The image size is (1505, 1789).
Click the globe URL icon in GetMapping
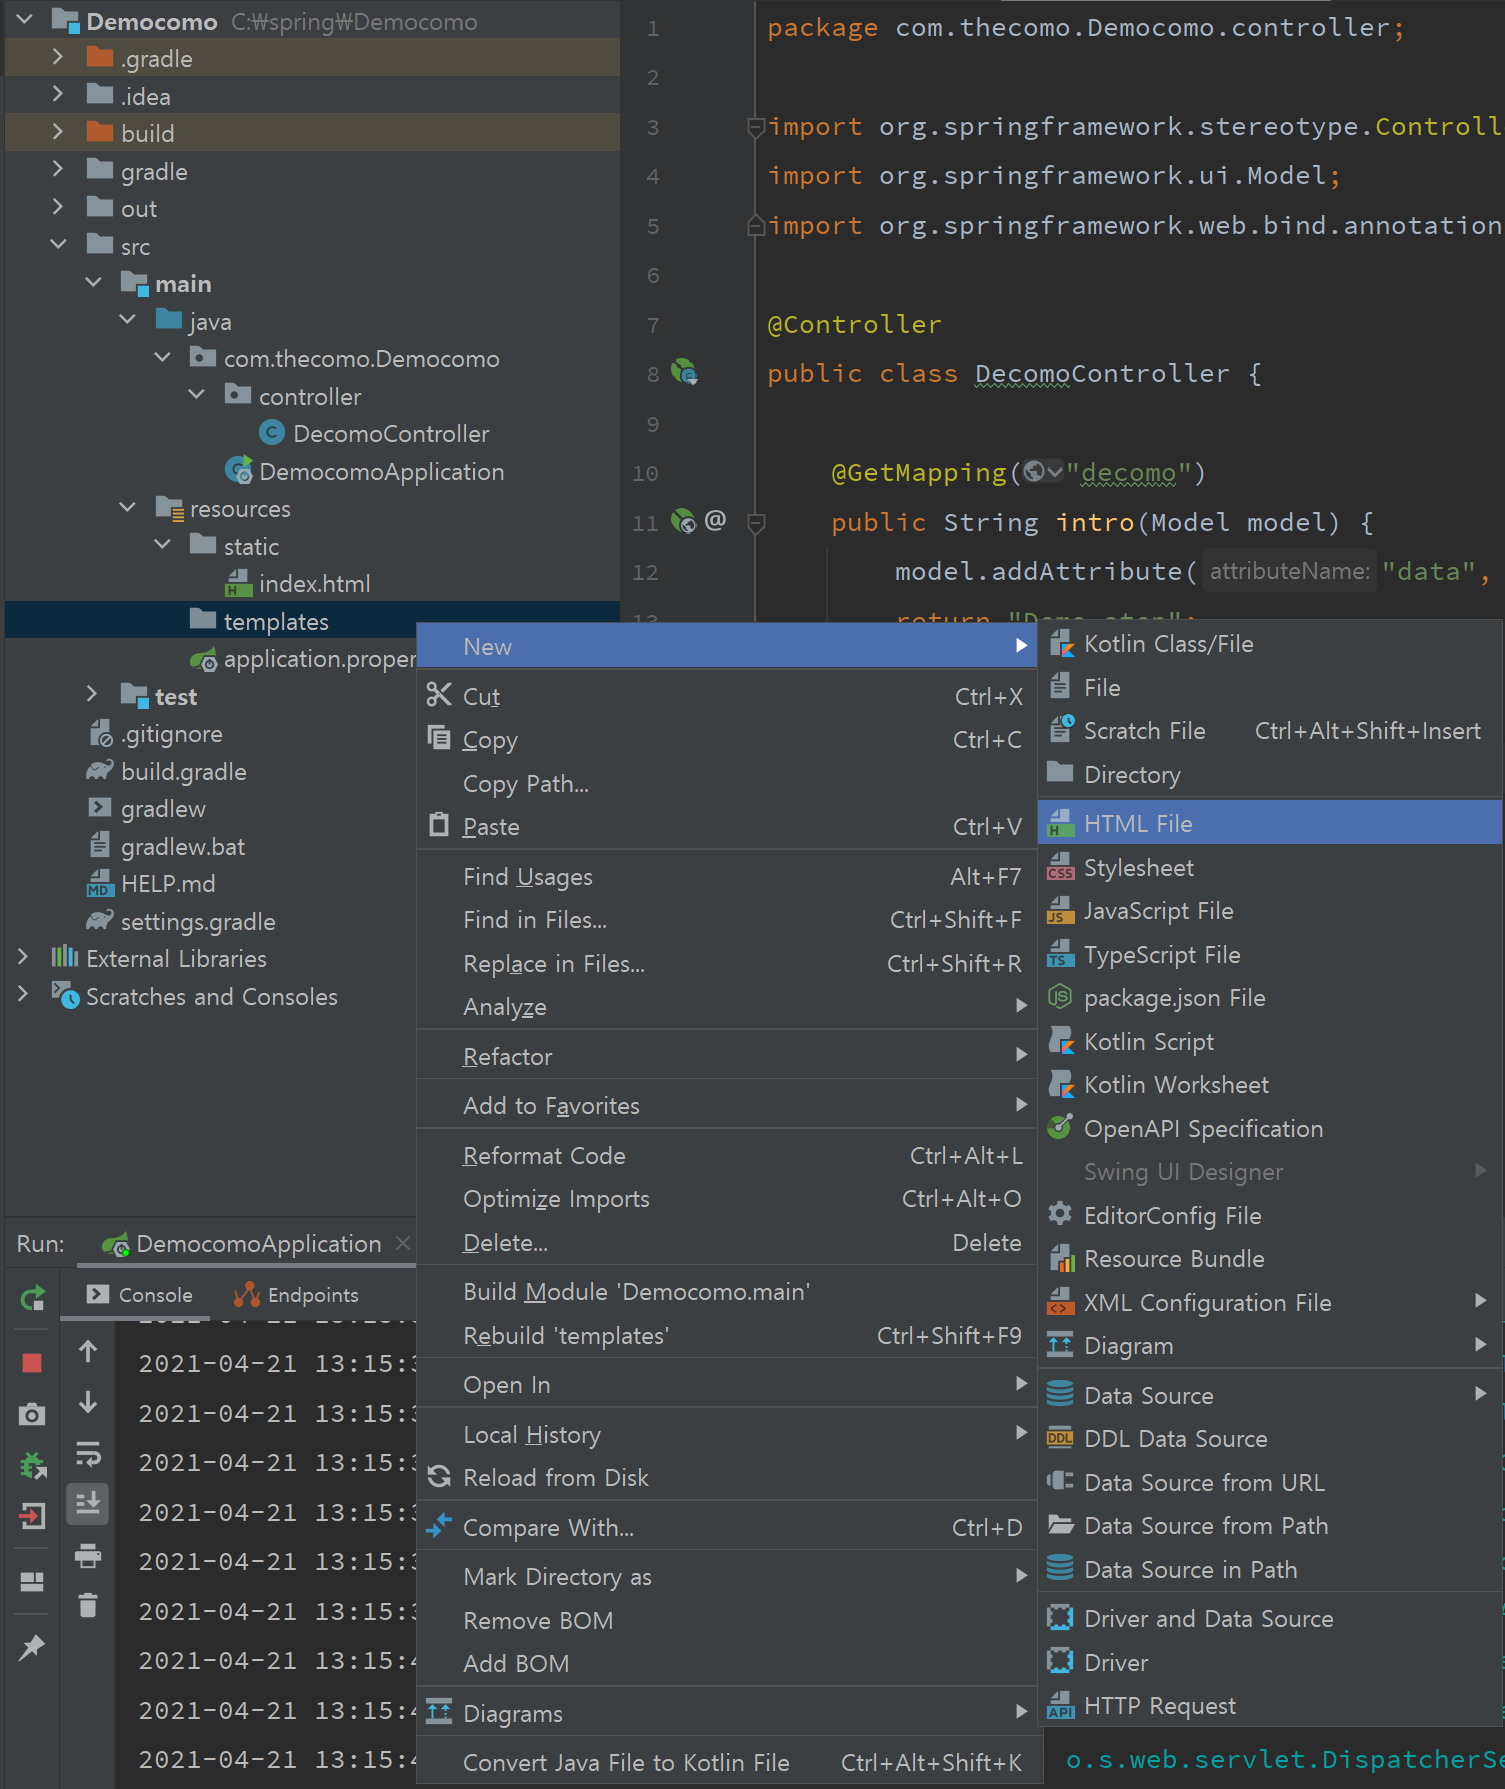(x=1035, y=471)
